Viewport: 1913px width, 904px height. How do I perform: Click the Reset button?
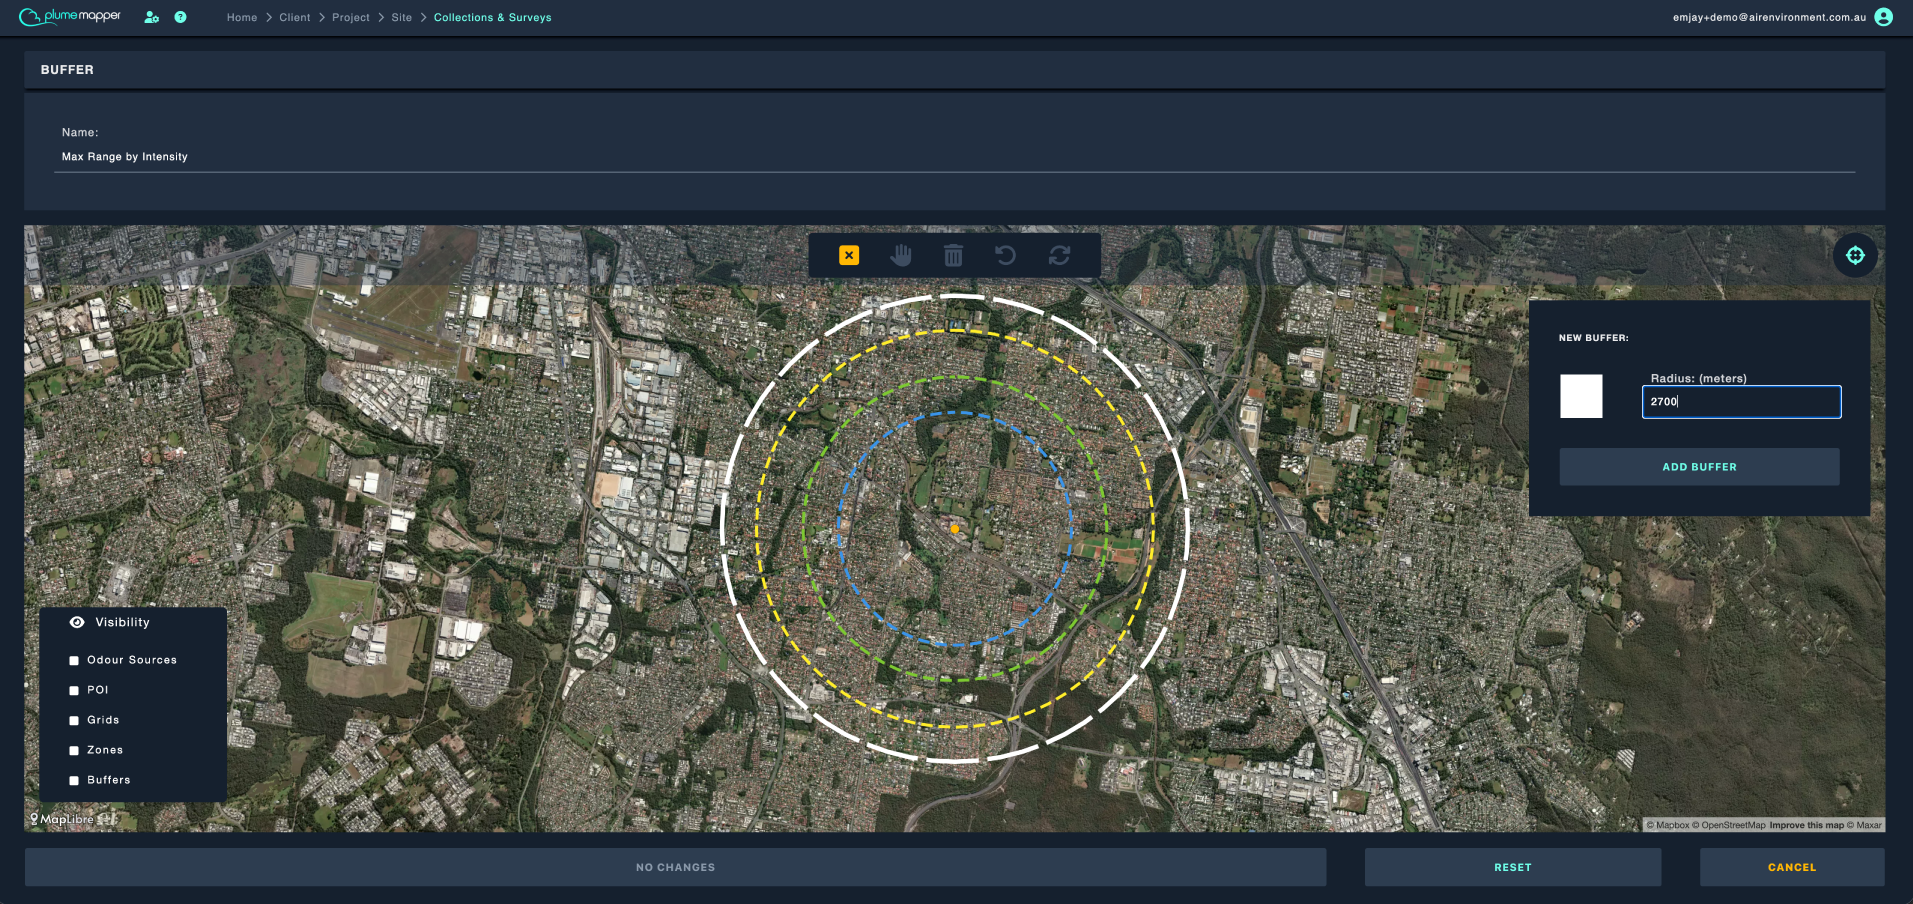[1513, 867]
